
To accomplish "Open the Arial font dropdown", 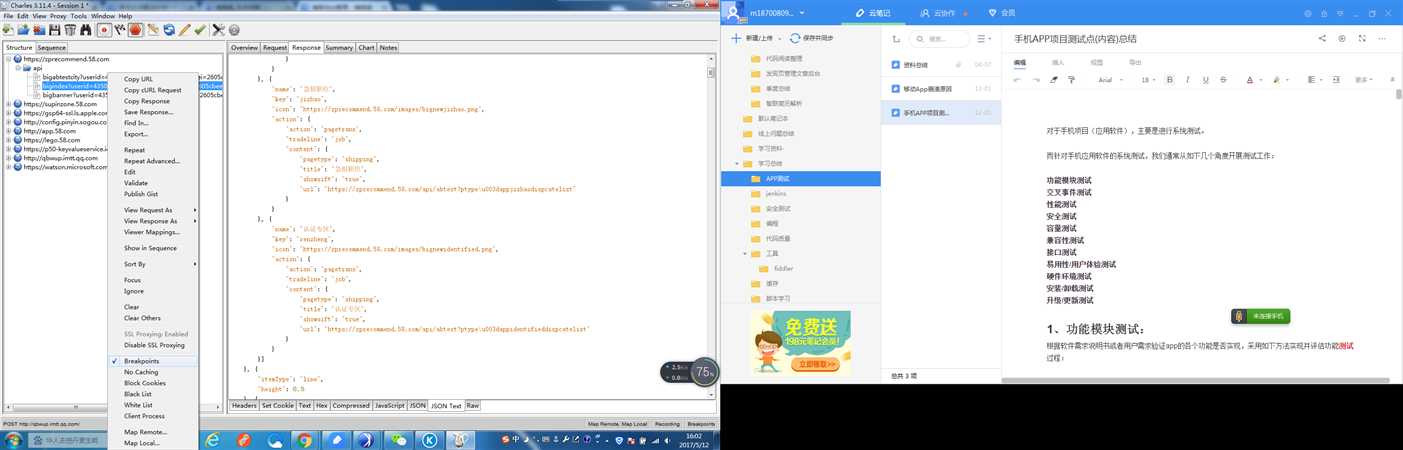I will pyautogui.click(x=1111, y=79).
